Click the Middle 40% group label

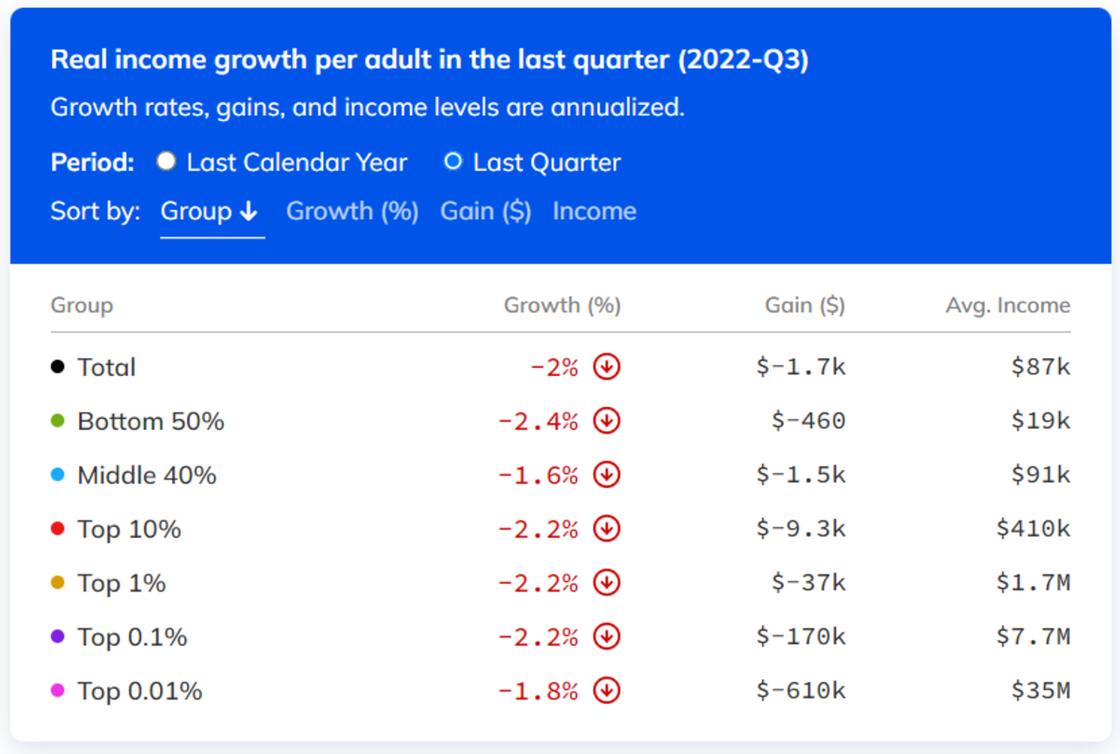[146, 475]
